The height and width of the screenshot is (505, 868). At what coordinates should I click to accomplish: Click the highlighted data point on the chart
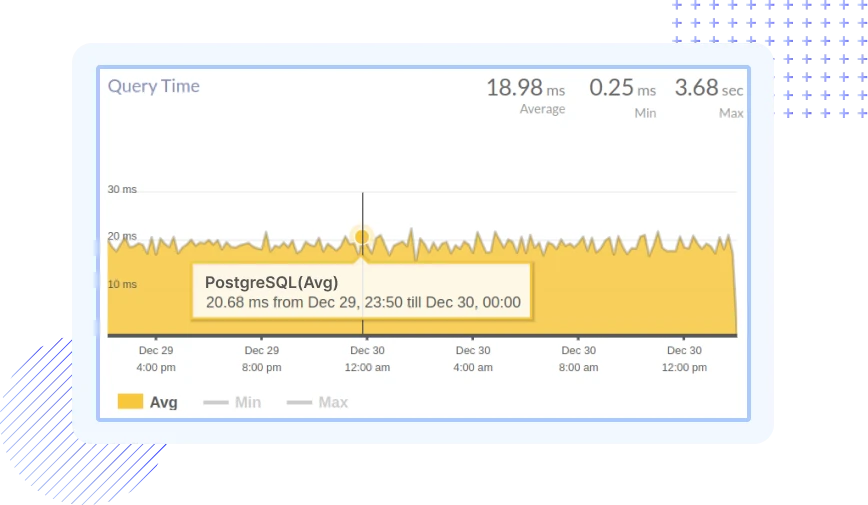362,237
